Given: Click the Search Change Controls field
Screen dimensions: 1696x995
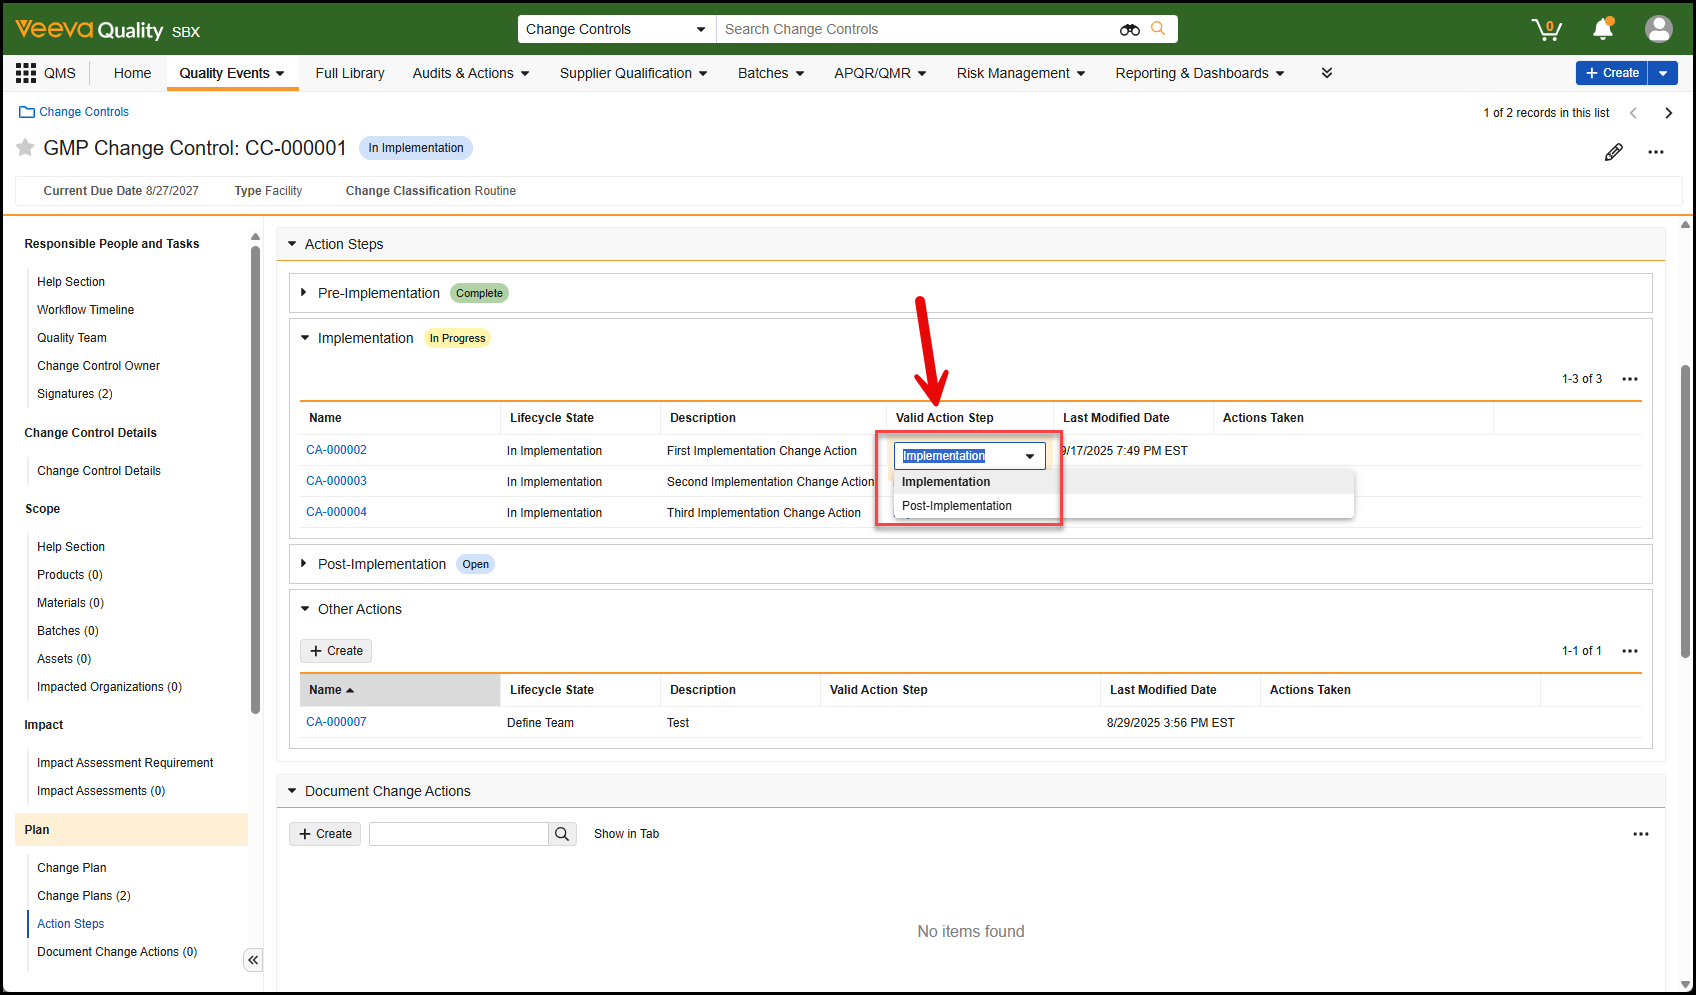Looking at the screenshot, I should point(915,30).
